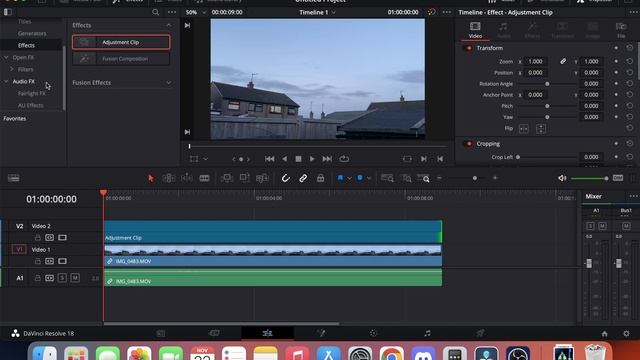
Task: Collapse the Audio FX tree item
Action: (x=6, y=82)
